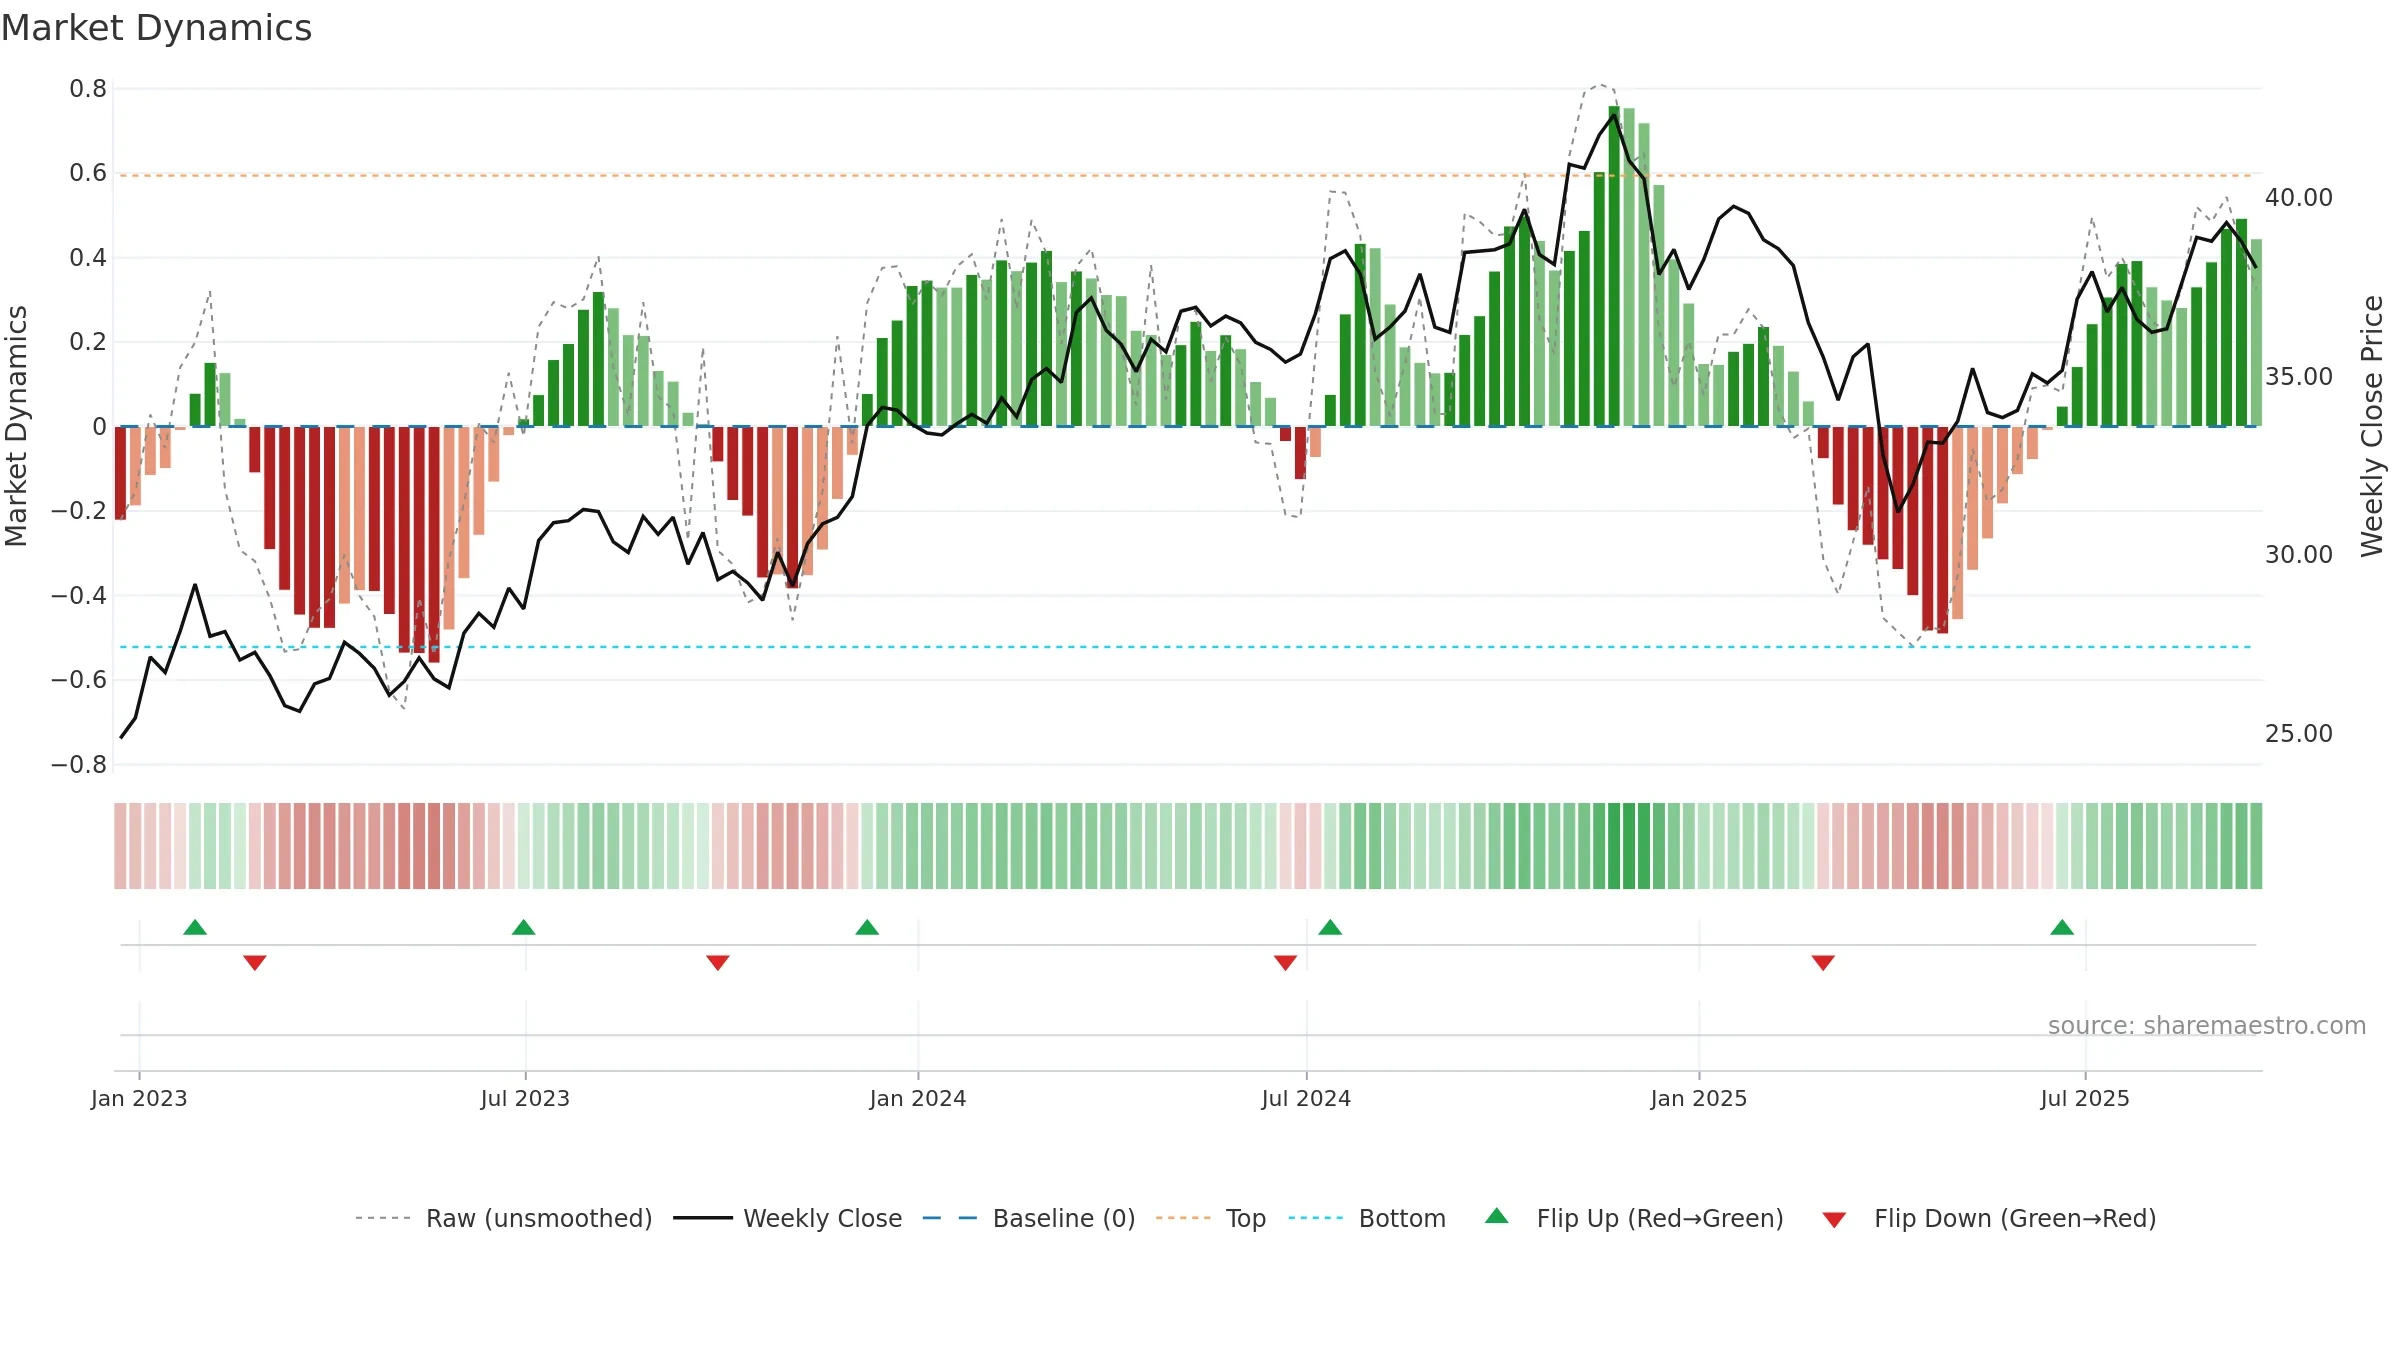Click the '−0.4' left axis tick label
This screenshot has height=1350, width=2400.
coord(79,596)
